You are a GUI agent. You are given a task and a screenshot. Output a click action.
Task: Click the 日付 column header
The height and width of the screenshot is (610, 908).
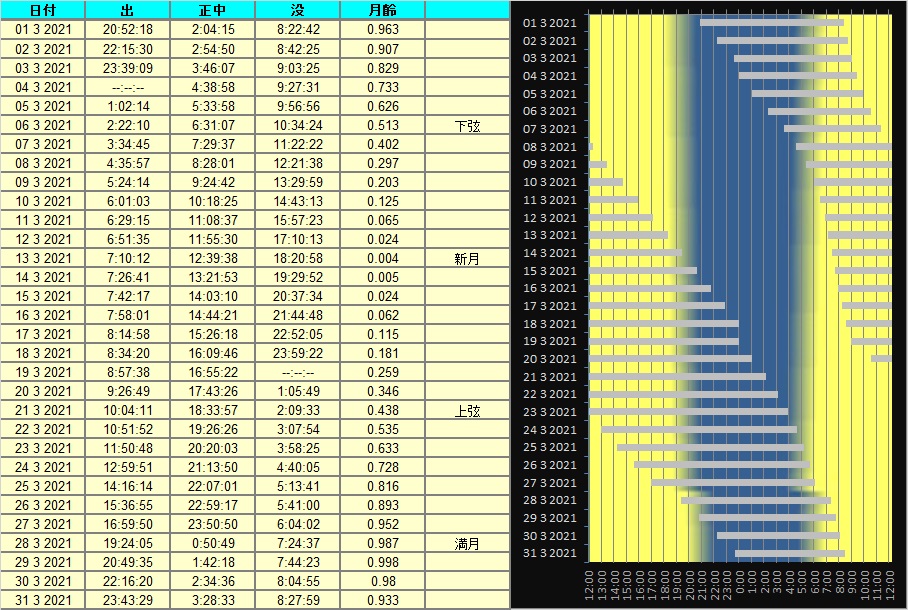click(x=43, y=10)
